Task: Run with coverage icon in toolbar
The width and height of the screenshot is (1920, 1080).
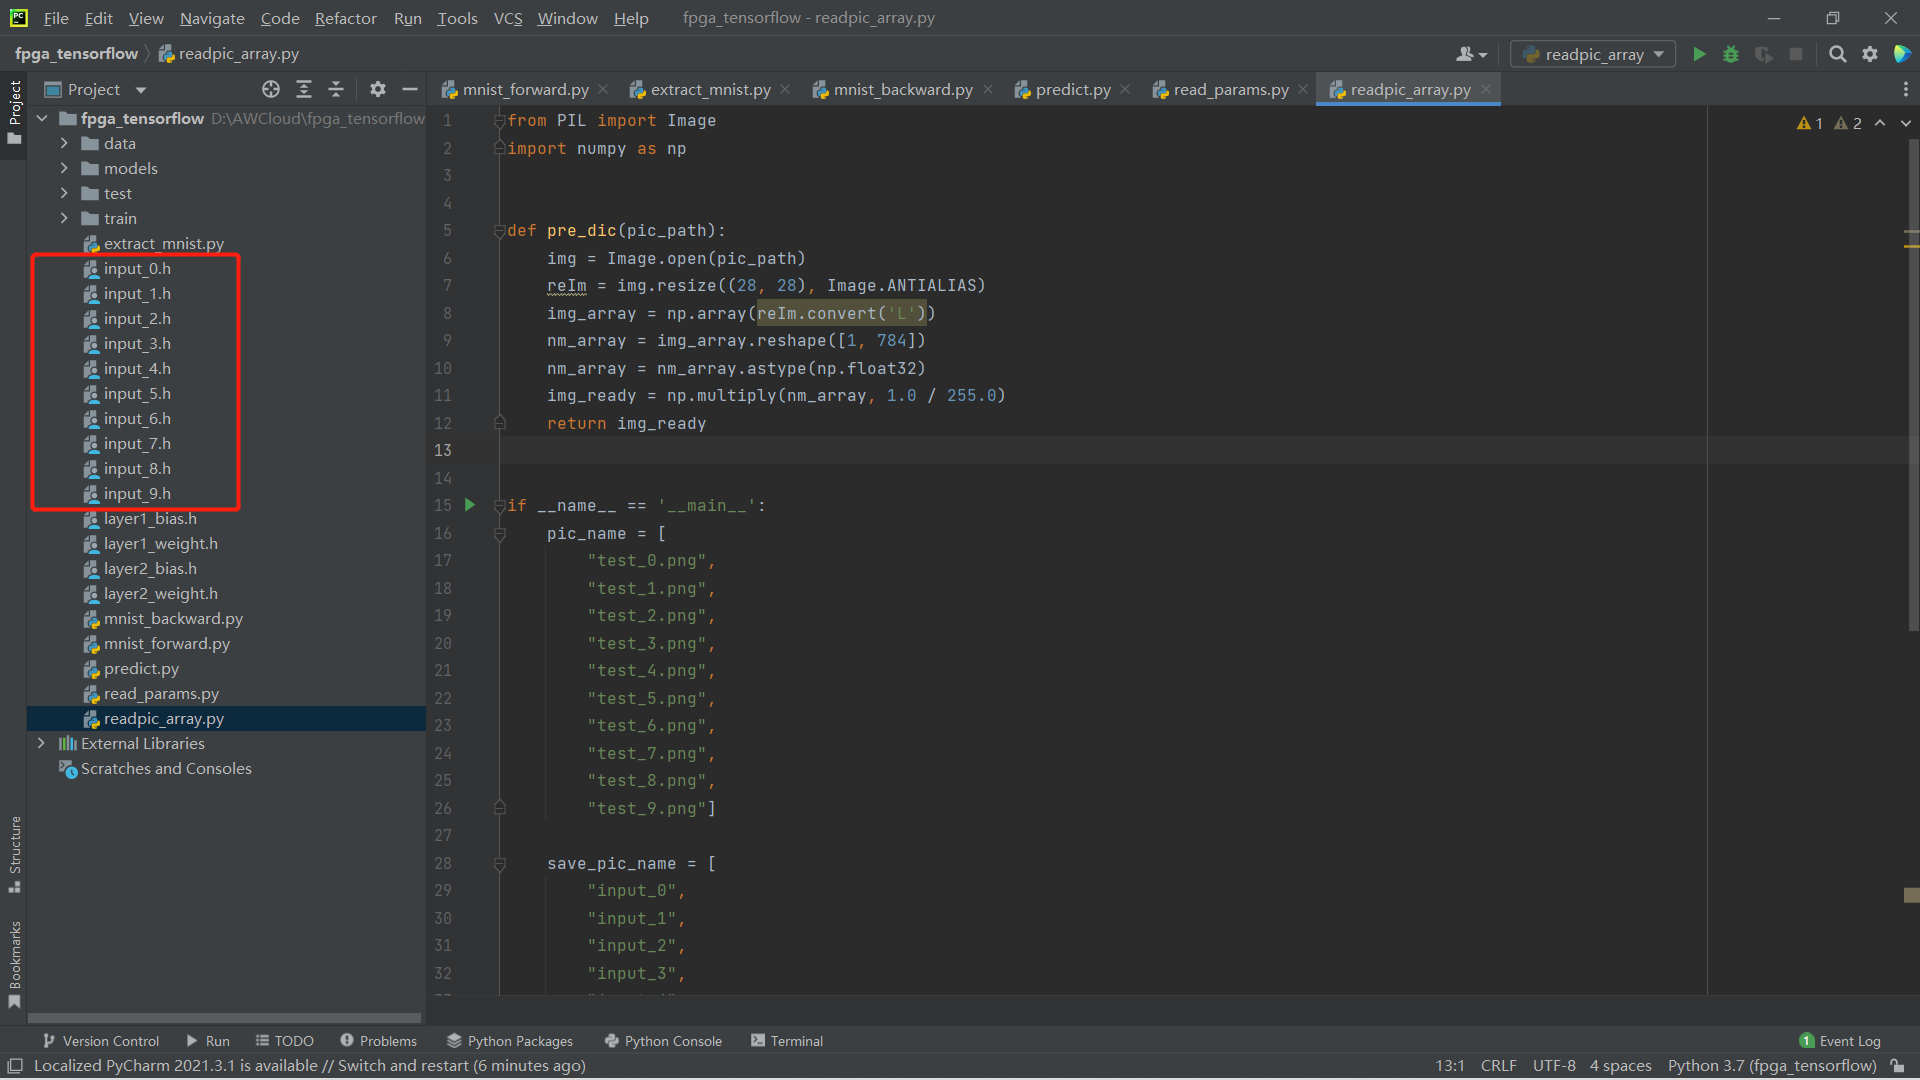Action: 1764,54
